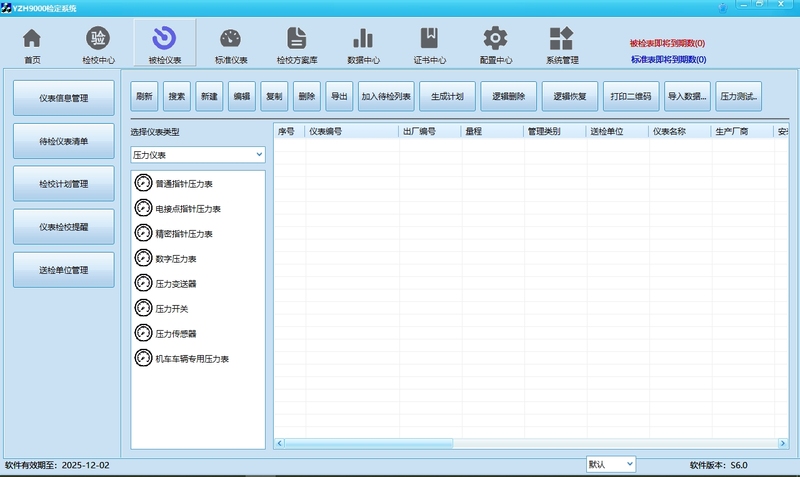Click the 删除 button
Image resolution: width=800 pixels, height=477 pixels.
(x=307, y=96)
